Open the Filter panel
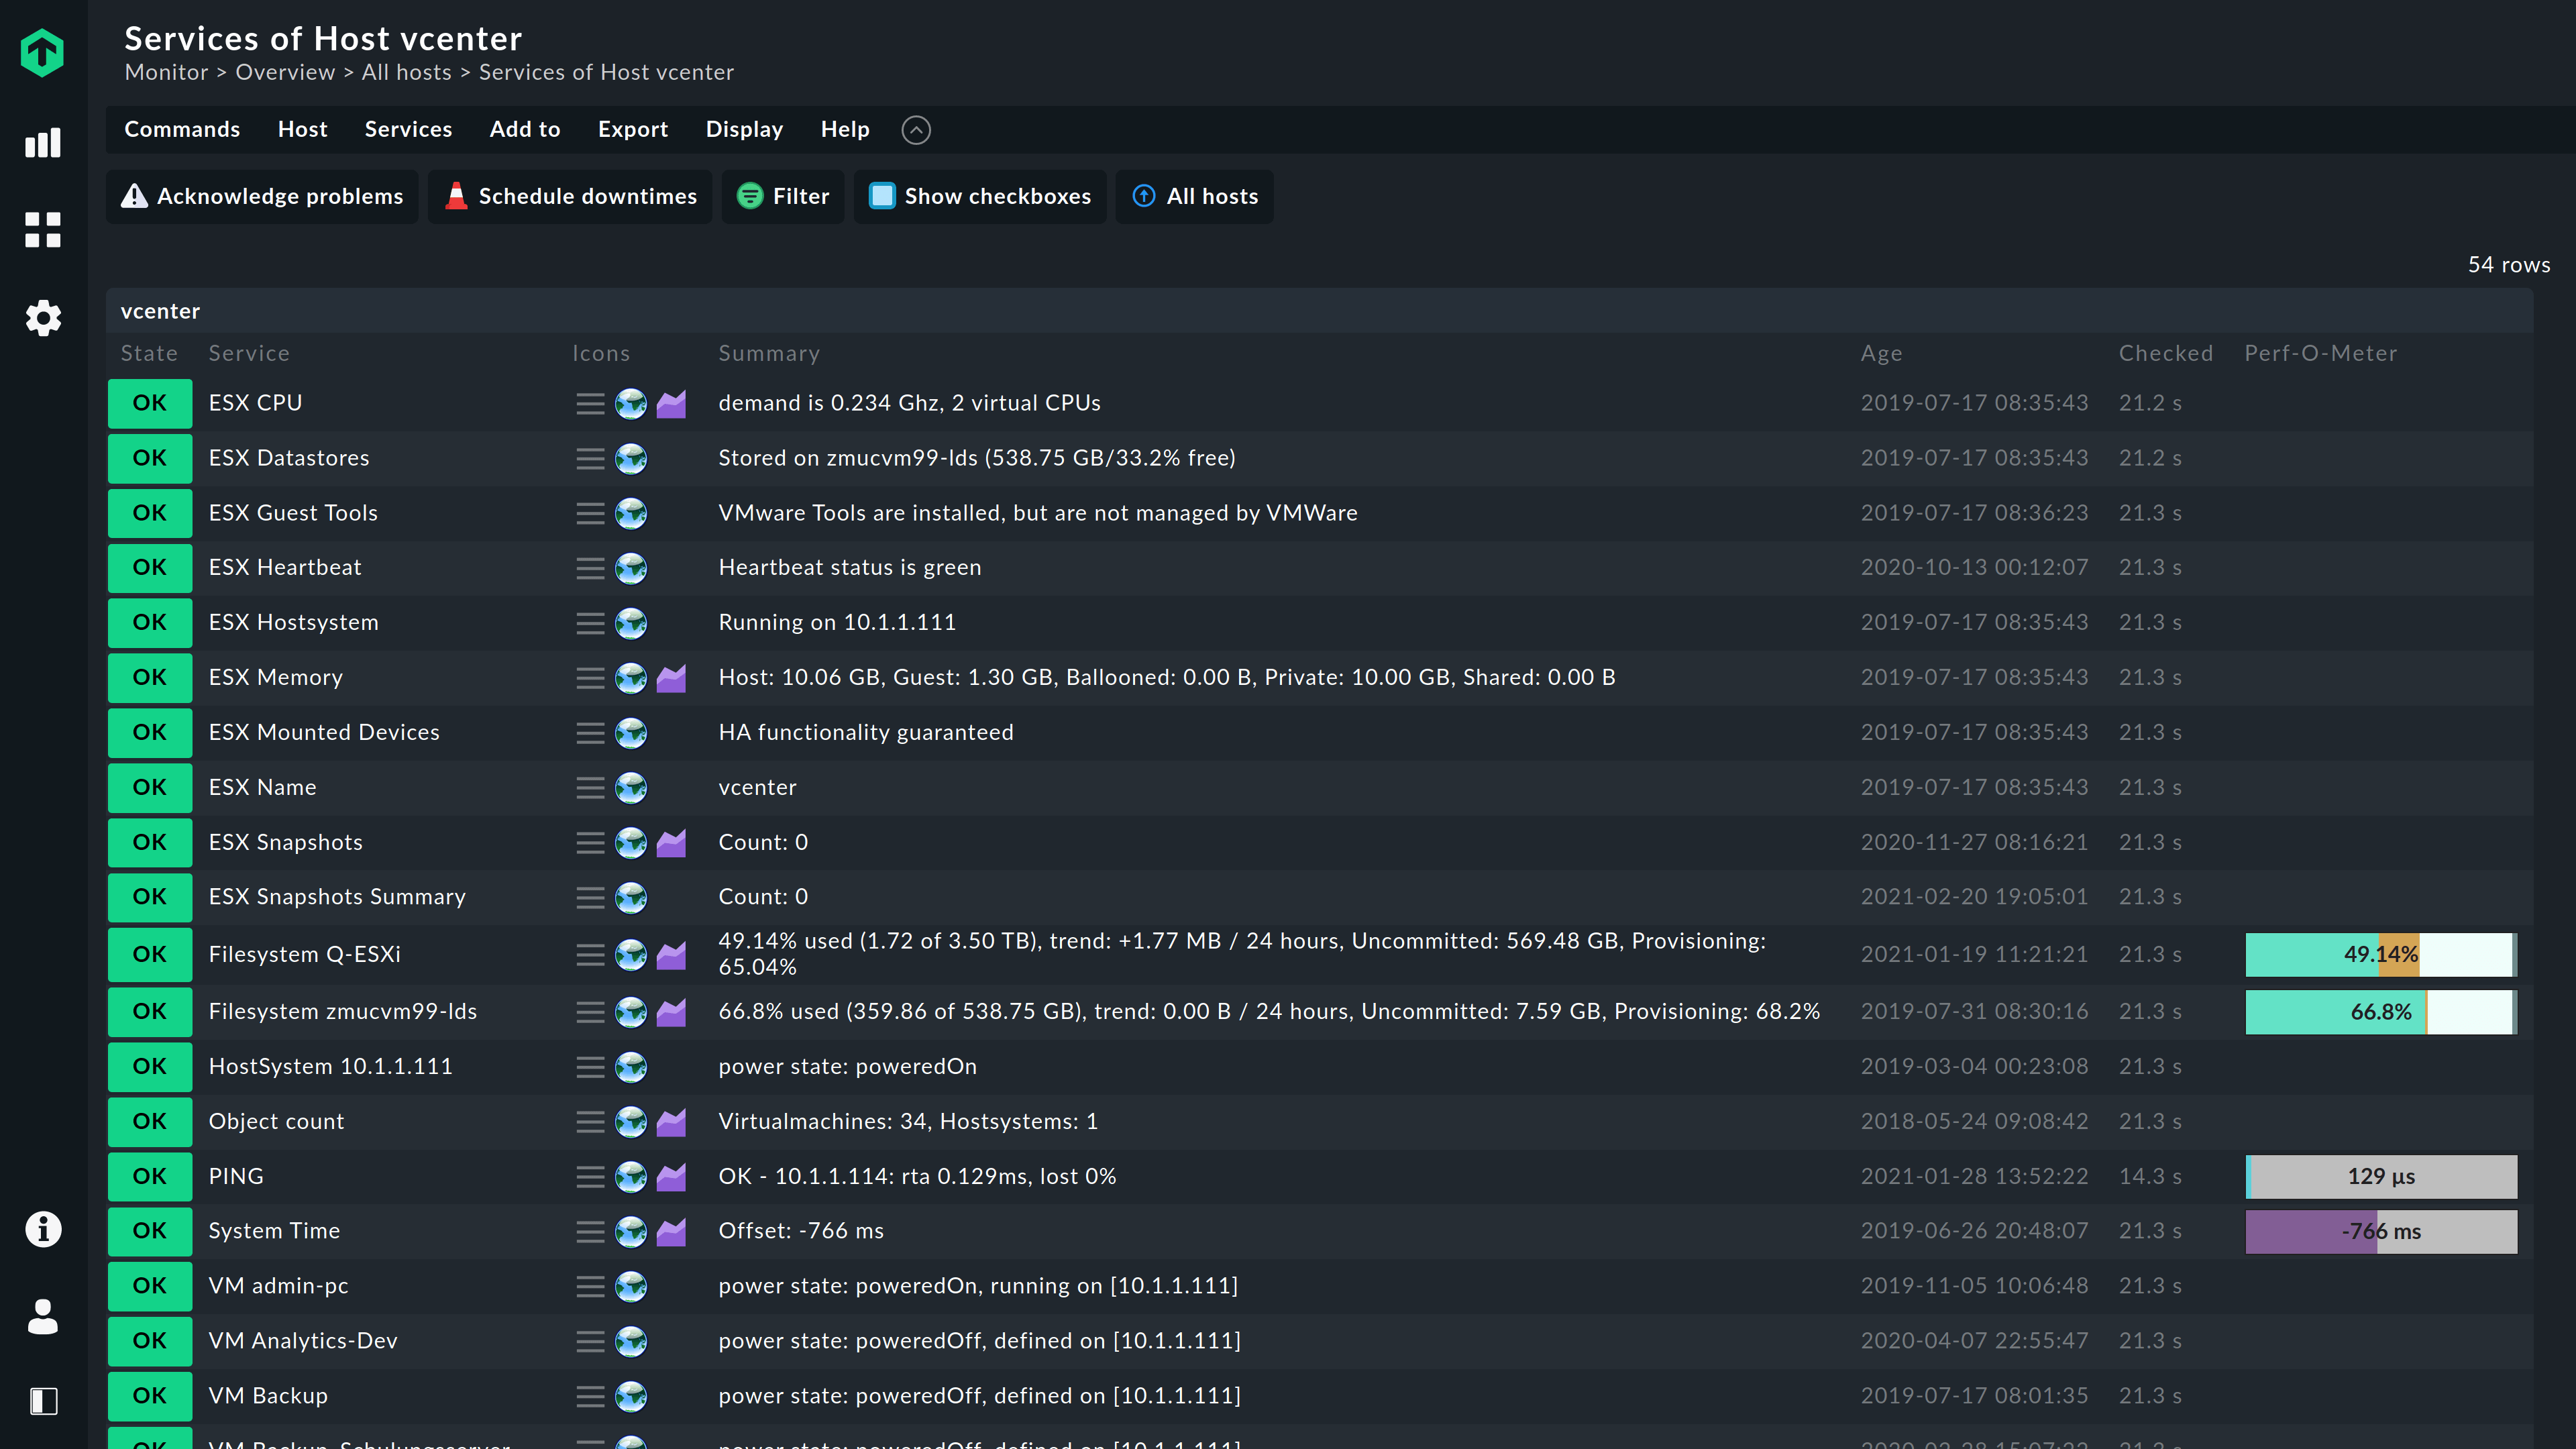The height and width of the screenshot is (1449, 2576). click(783, 196)
